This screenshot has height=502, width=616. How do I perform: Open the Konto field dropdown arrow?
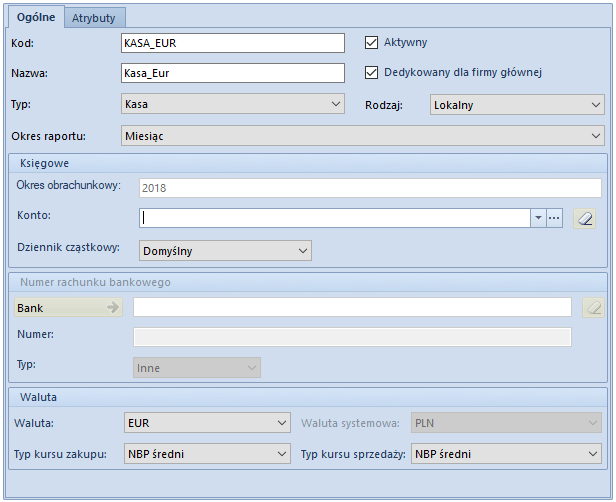click(538, 218)
